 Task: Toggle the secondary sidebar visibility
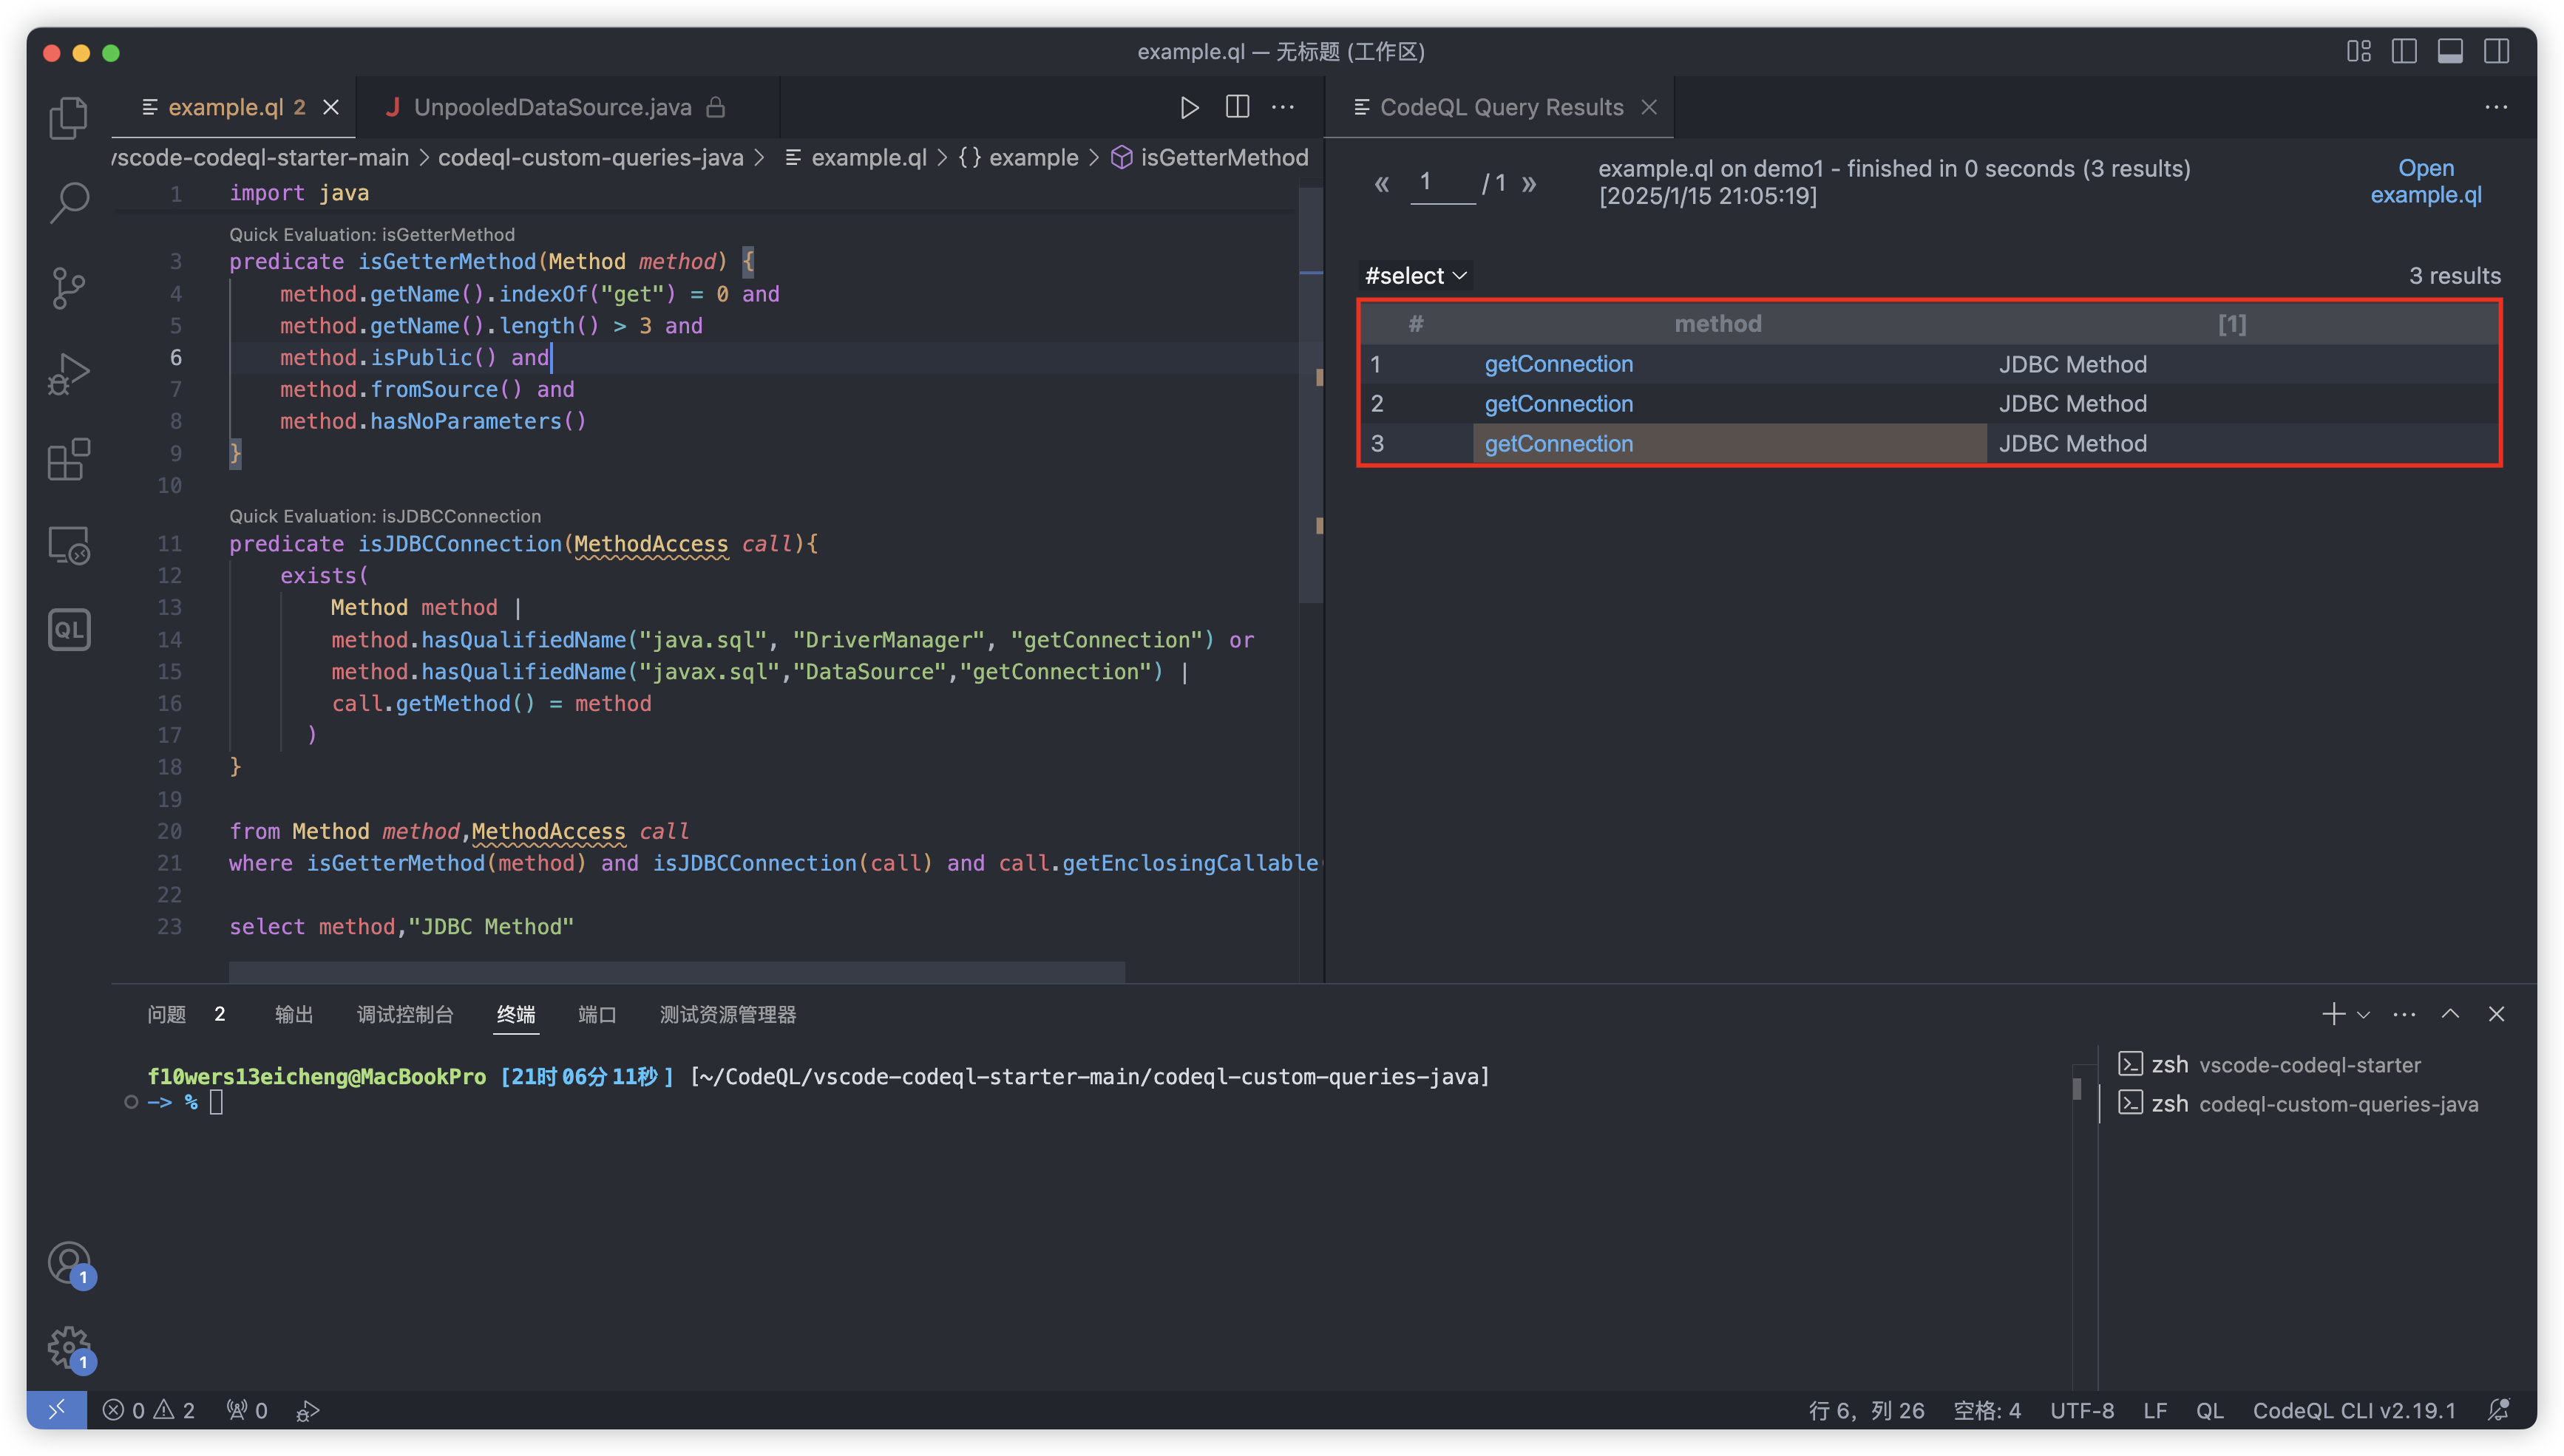coord(2496,51)
